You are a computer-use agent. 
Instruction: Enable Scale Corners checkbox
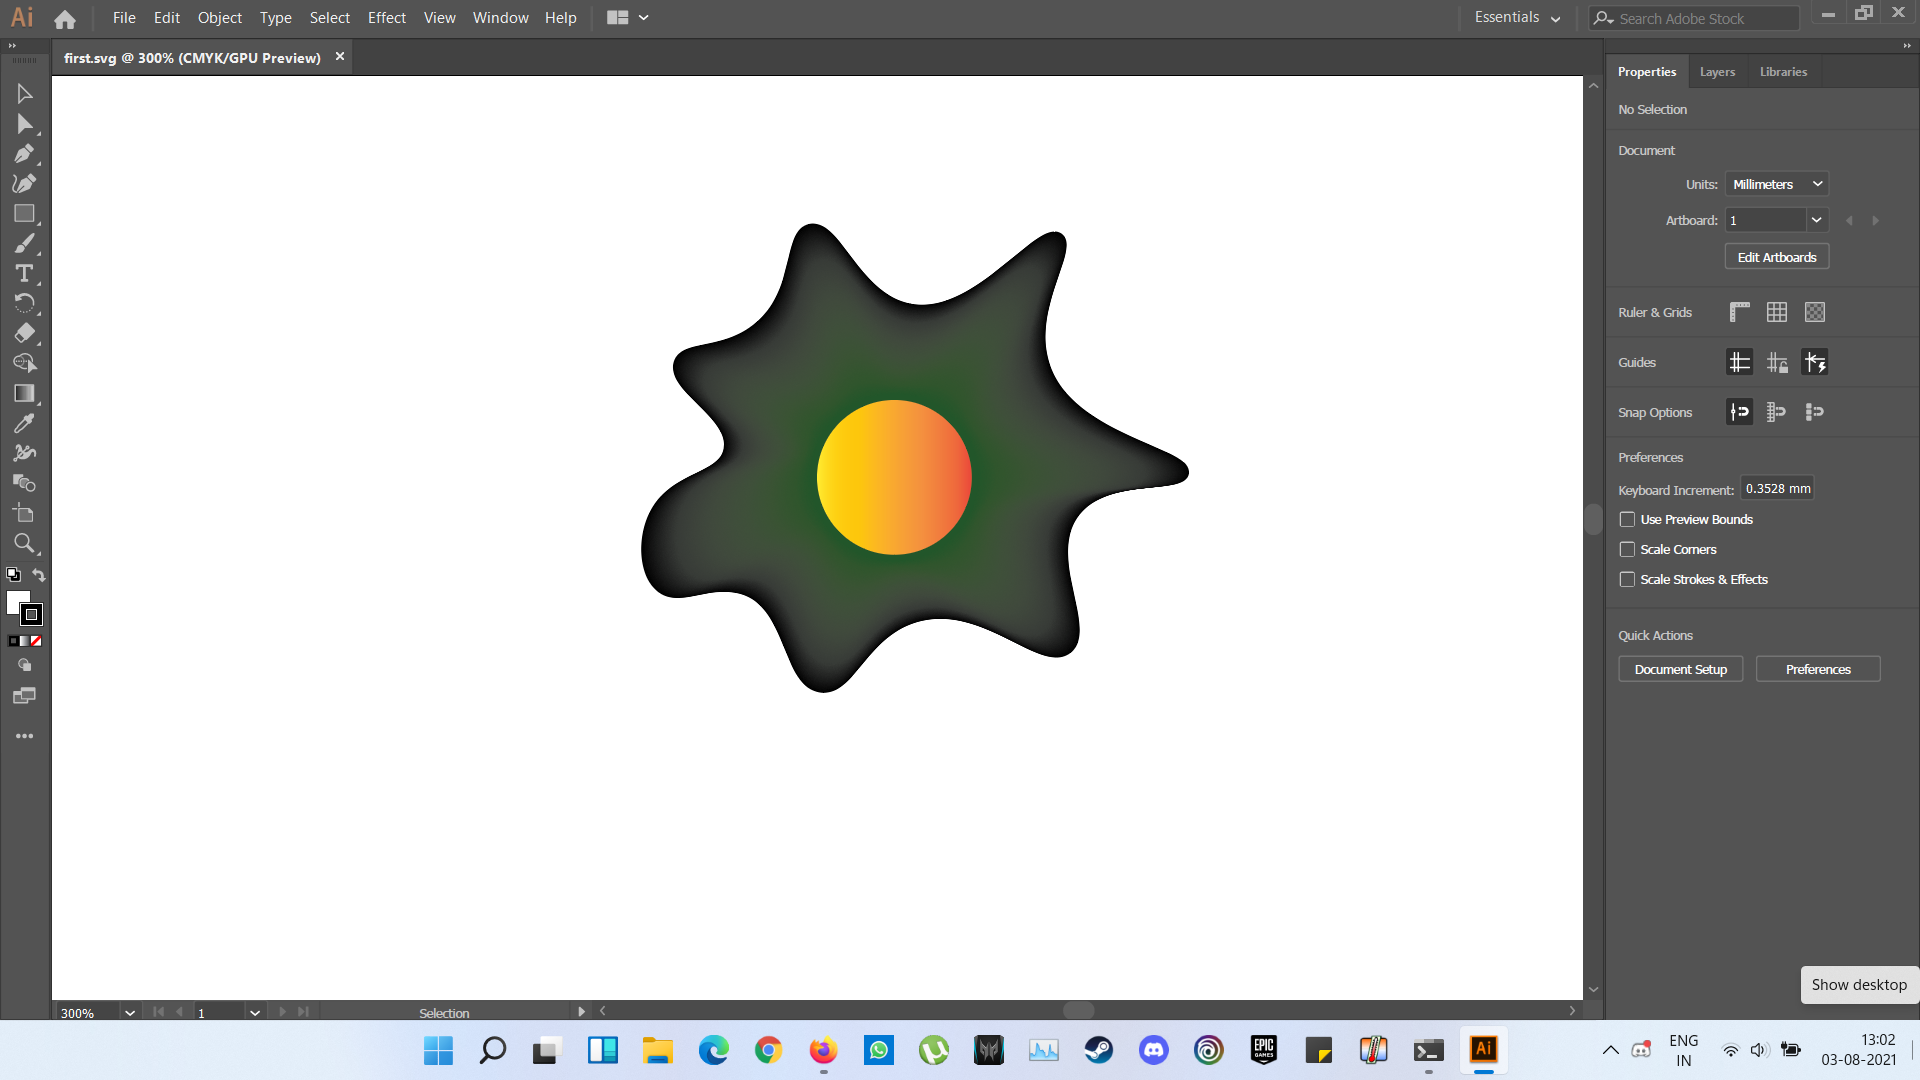pos(1627,550)
